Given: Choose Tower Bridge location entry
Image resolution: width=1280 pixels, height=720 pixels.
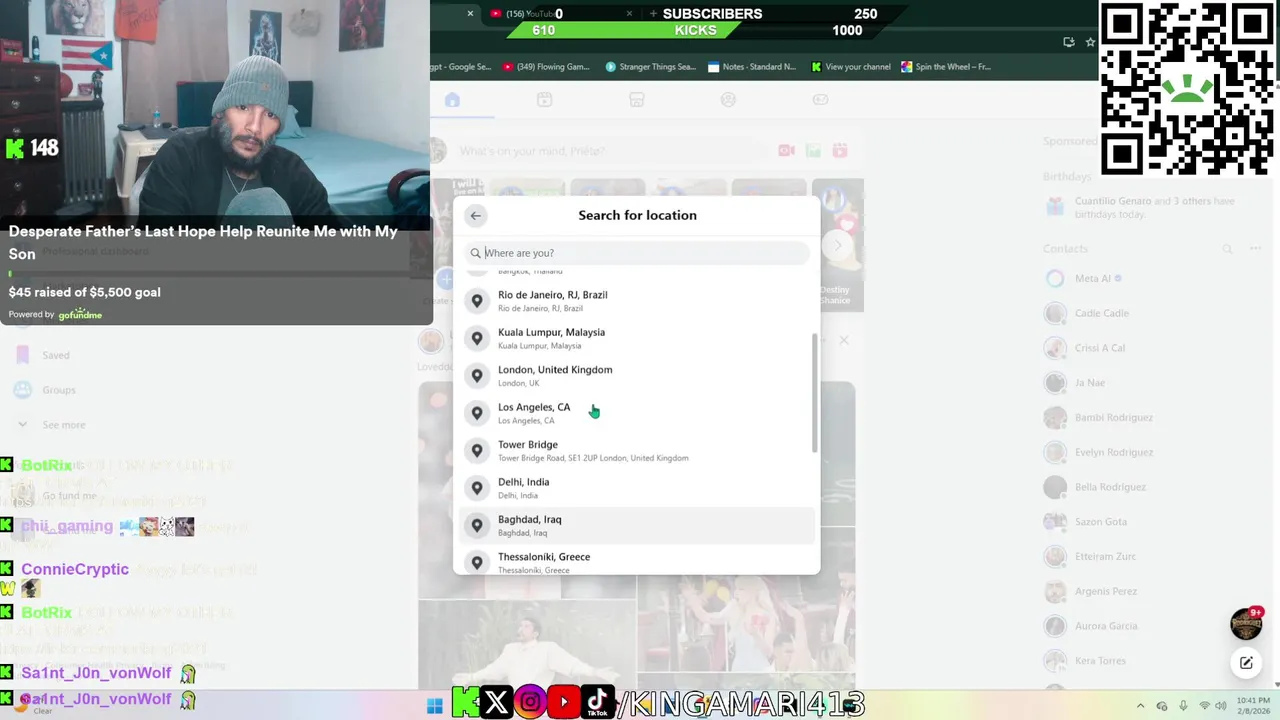Looking at the screenshot, I should coord(637,451).
